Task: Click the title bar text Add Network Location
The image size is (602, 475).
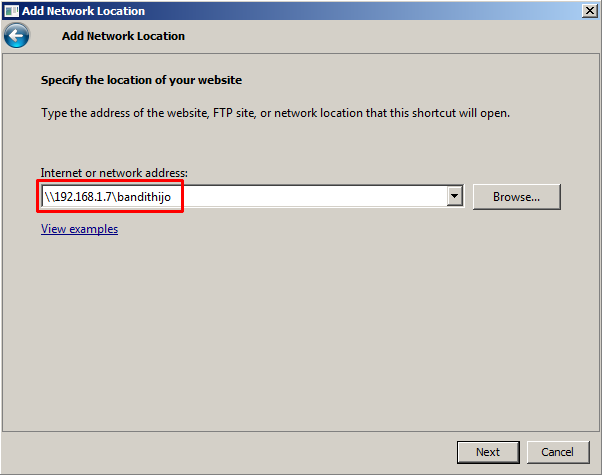Action: pos(82,10)
